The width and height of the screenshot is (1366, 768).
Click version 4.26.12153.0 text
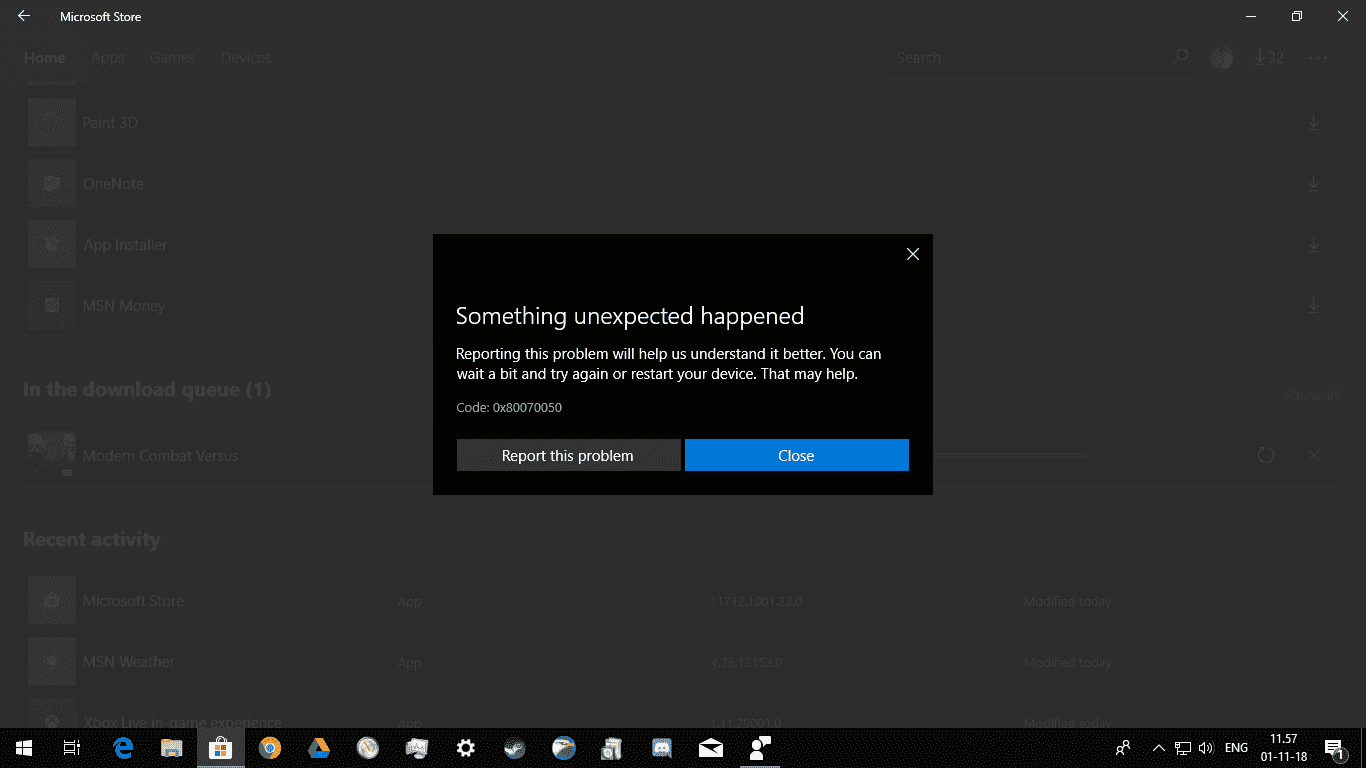pyautogui.click(x=746, y=663)
